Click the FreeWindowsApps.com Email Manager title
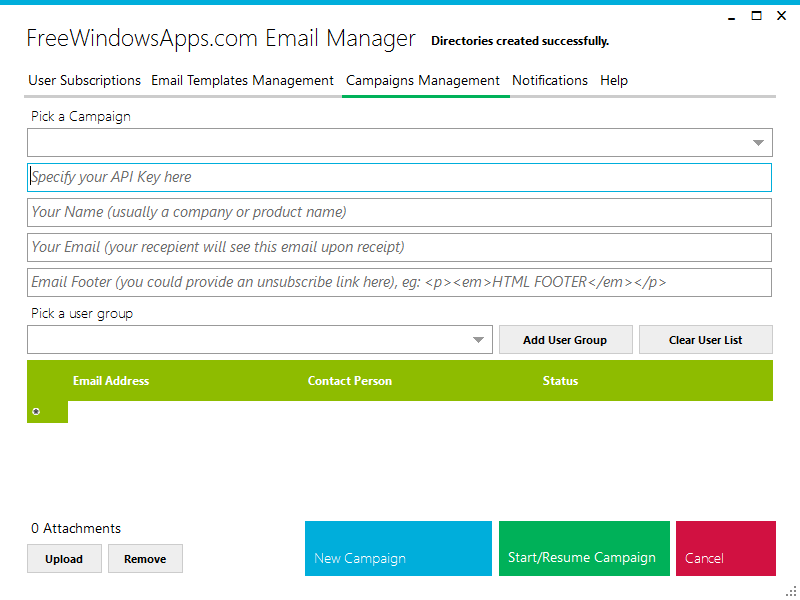This screenshot has height=600, width=800. click(221, 39)
